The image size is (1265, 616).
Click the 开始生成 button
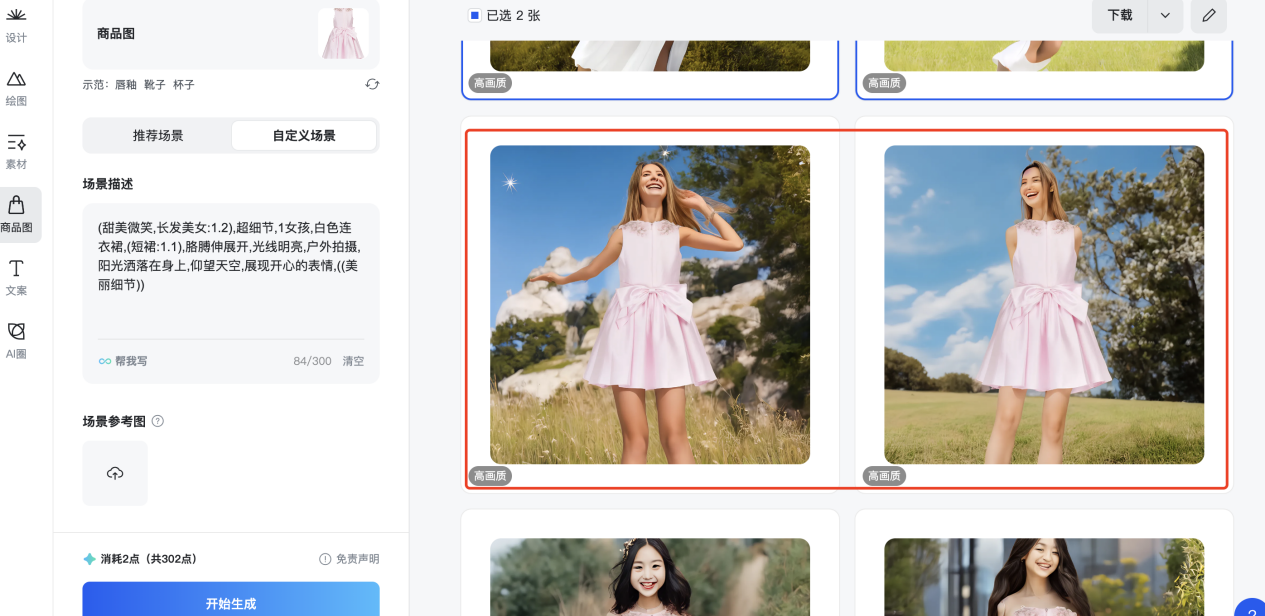click(231, 603)
